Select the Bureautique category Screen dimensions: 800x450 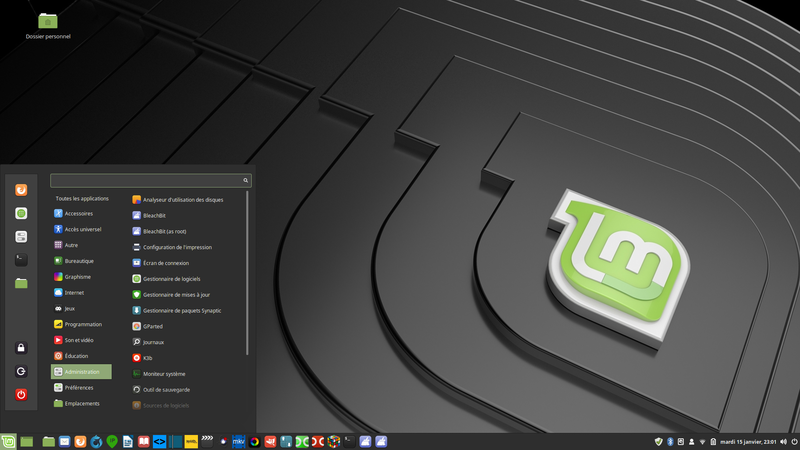click(82, 261)
